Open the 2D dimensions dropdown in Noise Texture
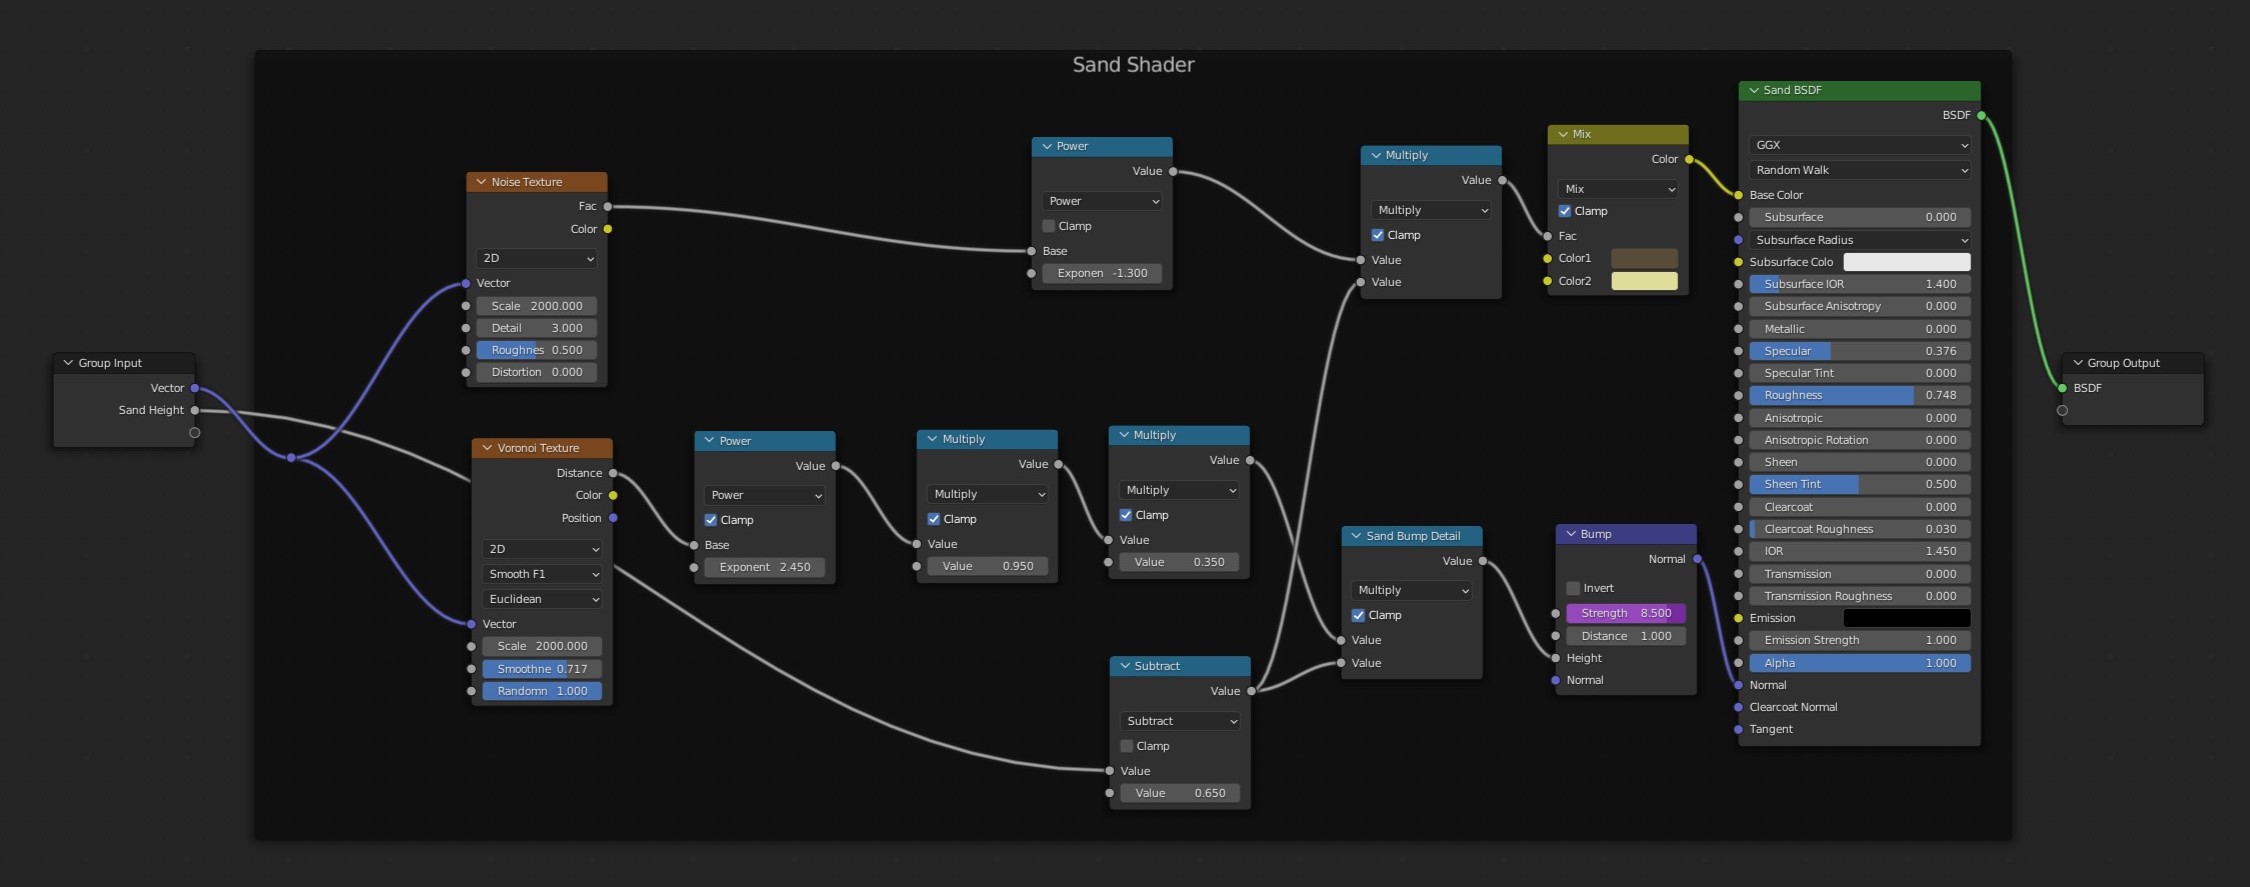This screenshot has height=887, width=2250. pos(537,258)
